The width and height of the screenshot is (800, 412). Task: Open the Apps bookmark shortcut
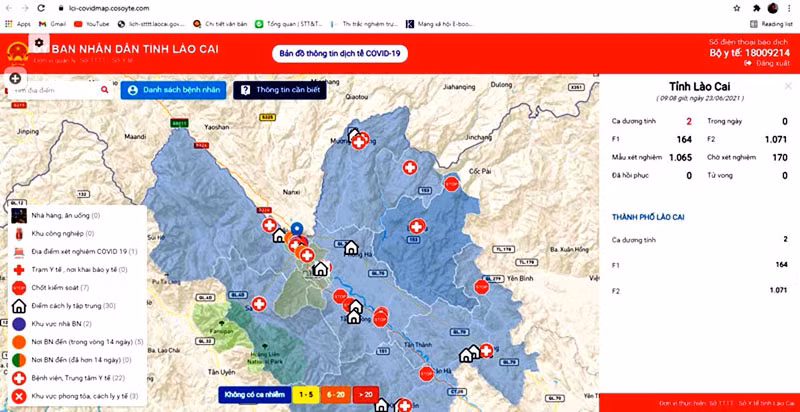click(18, 24)
